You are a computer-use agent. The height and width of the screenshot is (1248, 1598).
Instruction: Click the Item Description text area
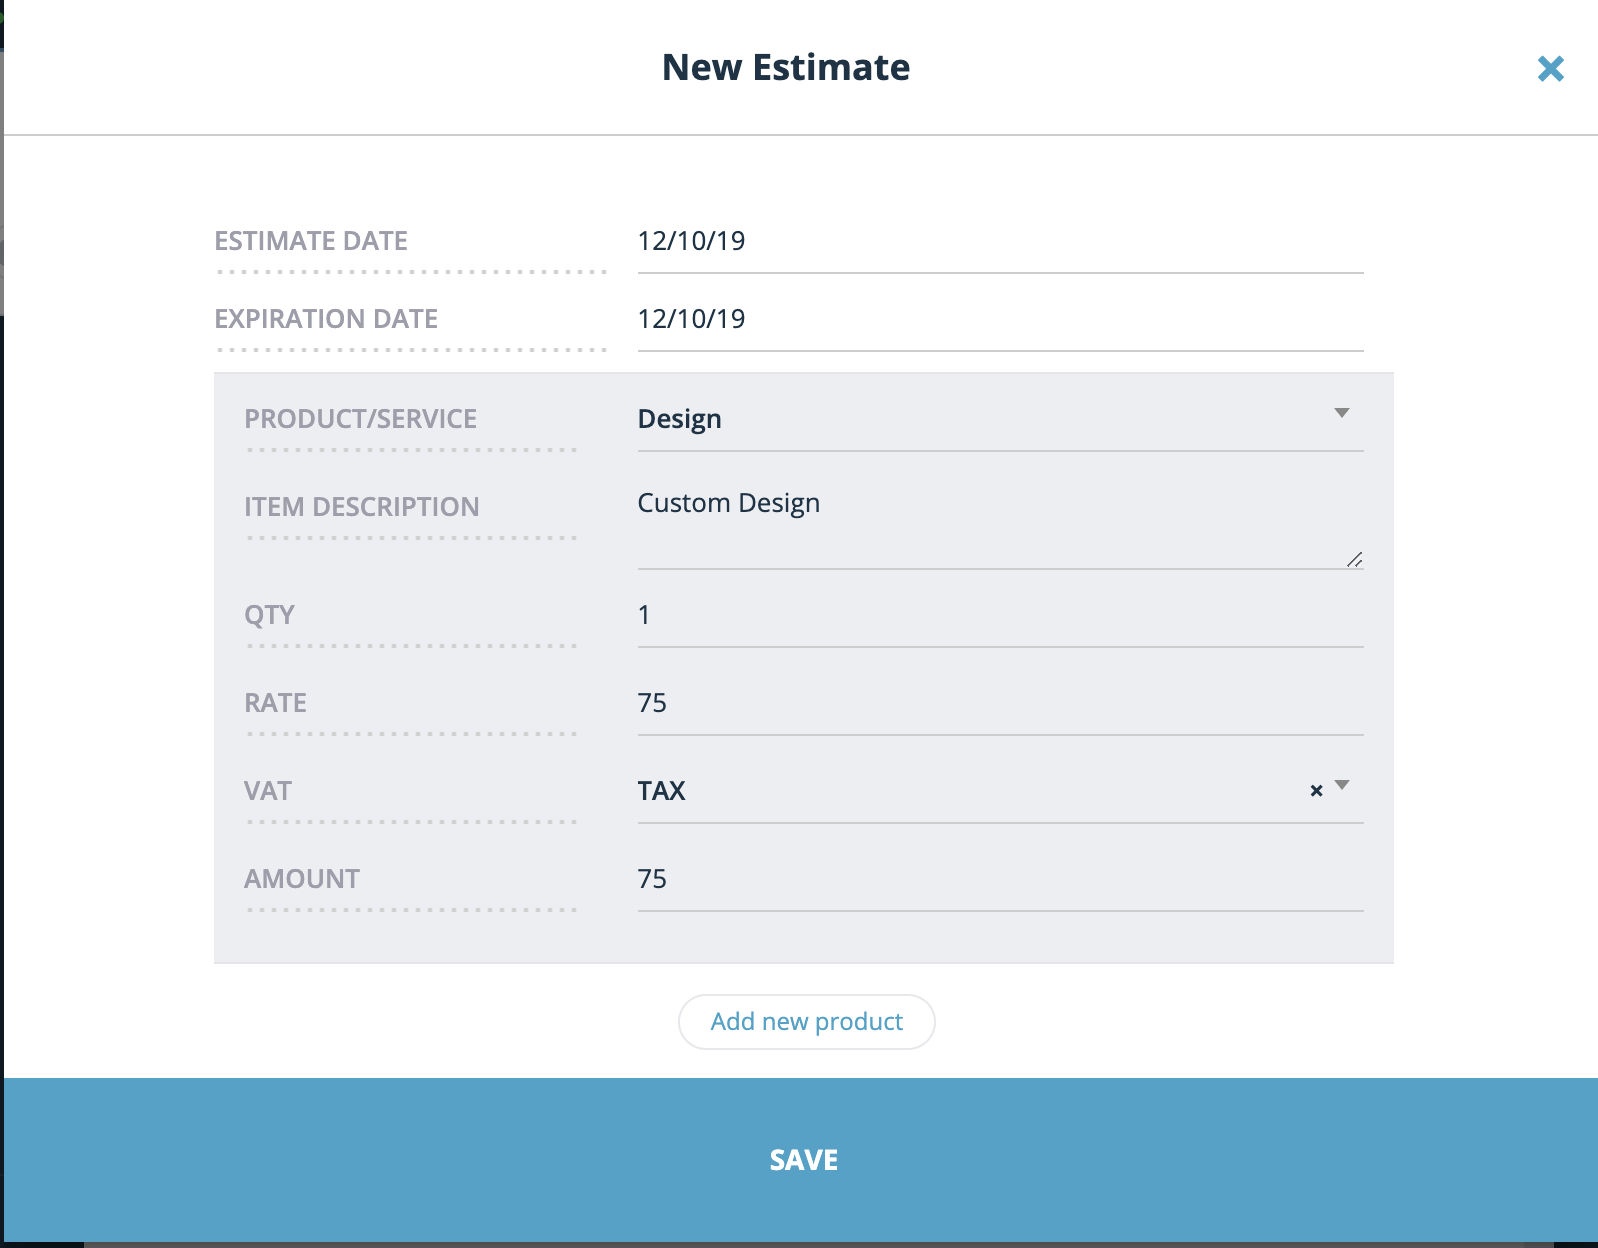(1000, 524)
